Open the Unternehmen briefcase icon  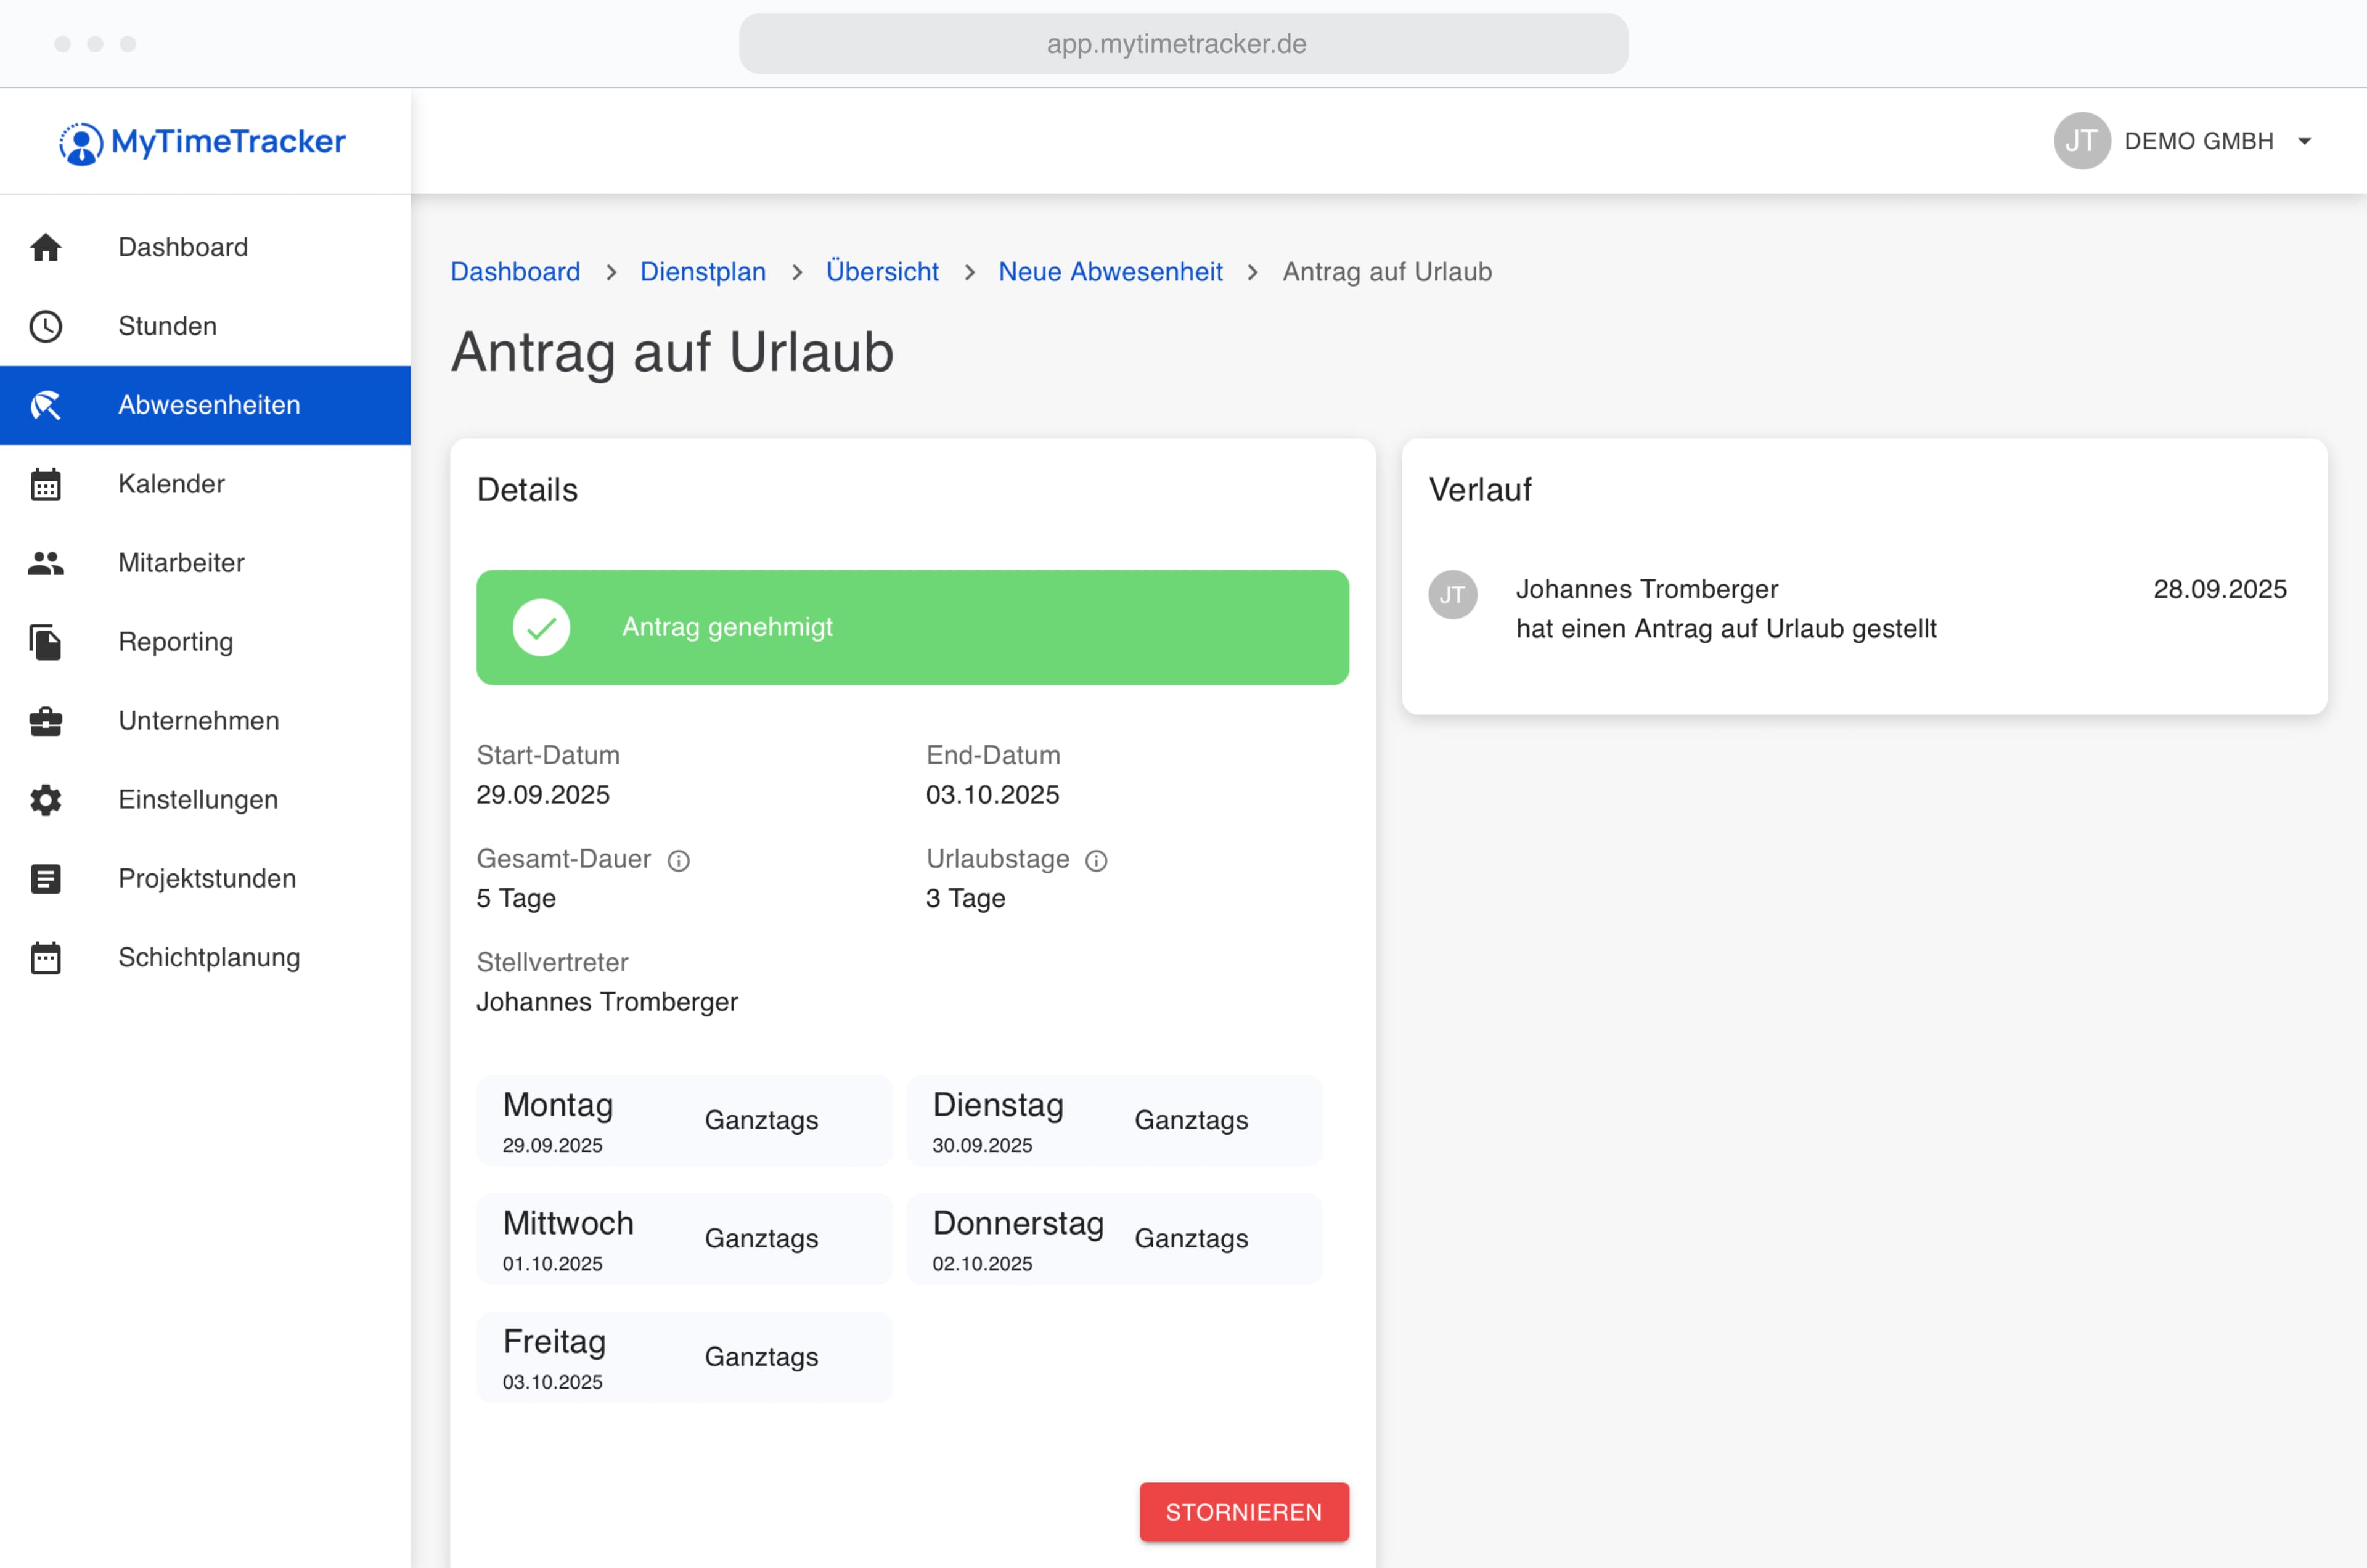pyautogui.click(x=46, y=721)
